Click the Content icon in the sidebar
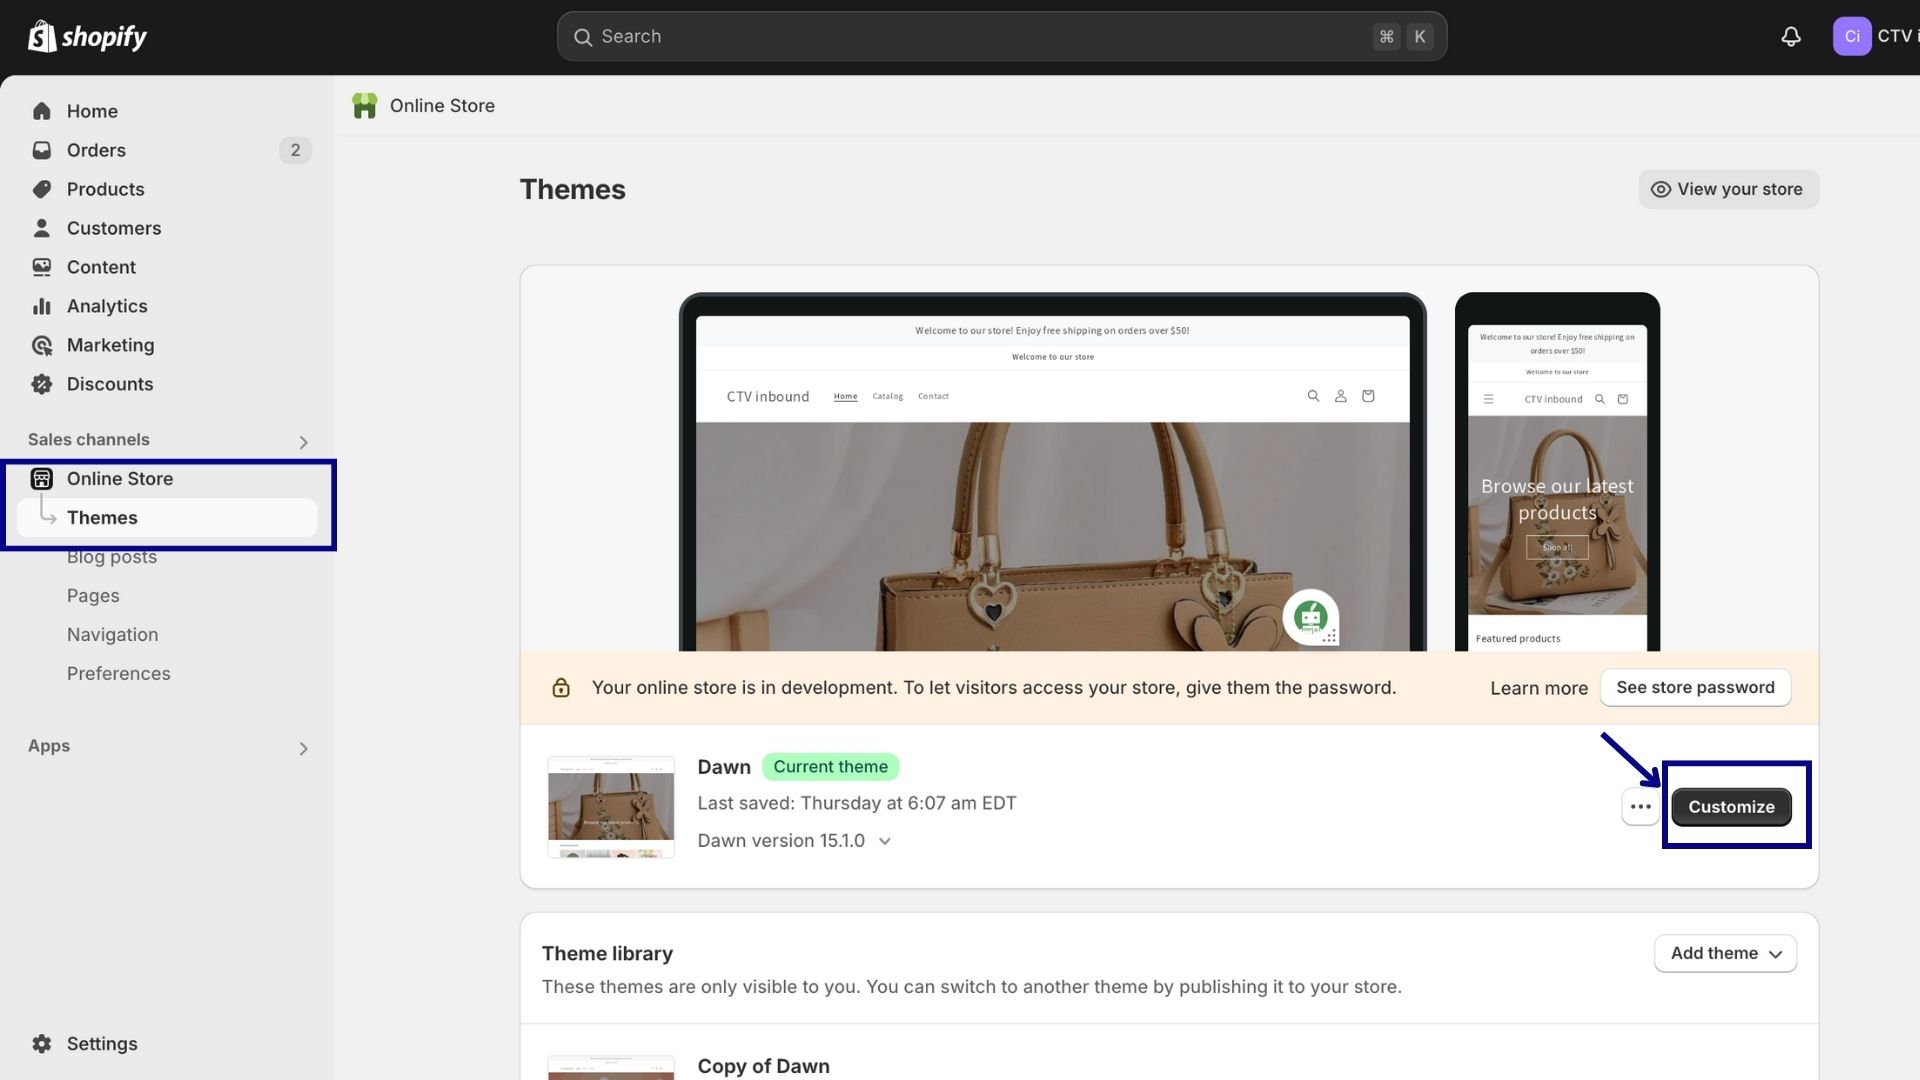The width and height of the screenshot is (1920, 1080). click(41, 267)
